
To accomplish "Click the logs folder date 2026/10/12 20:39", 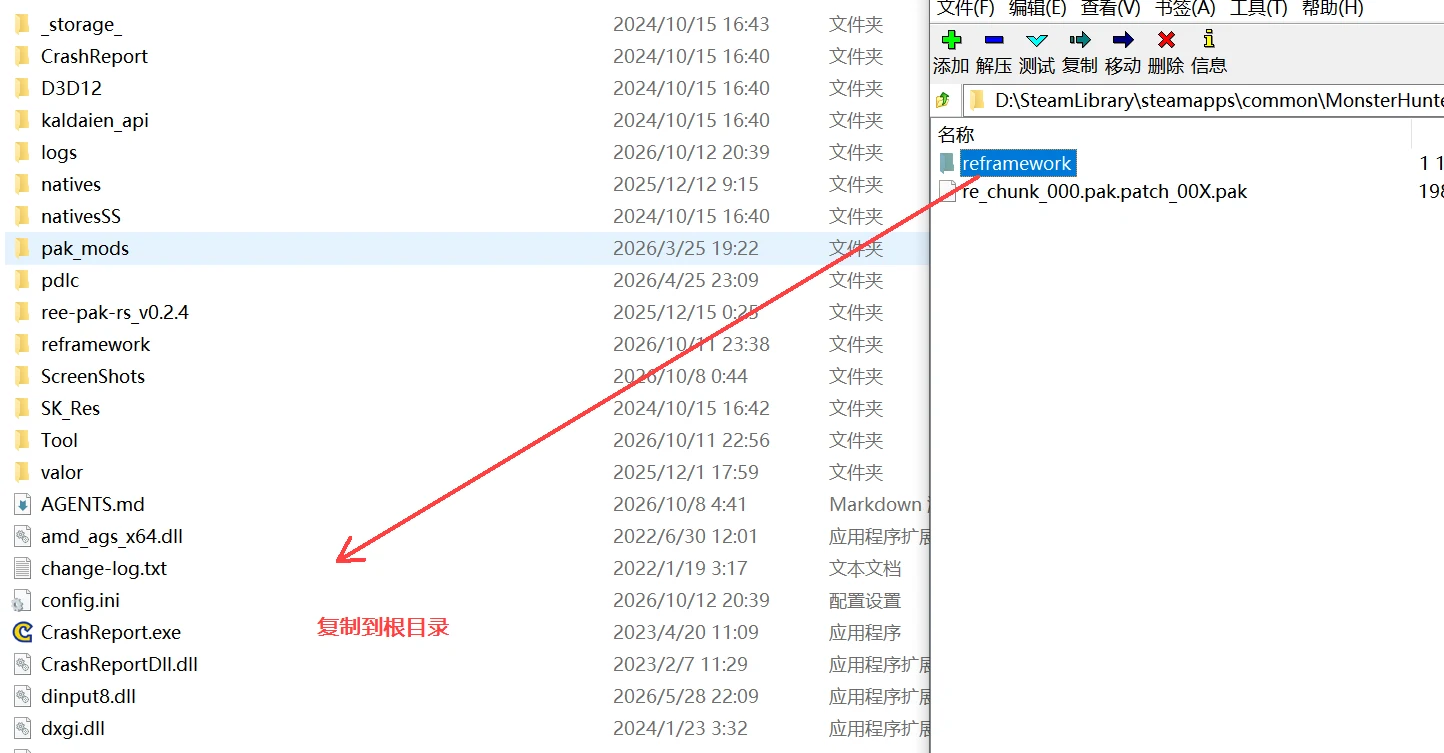I will 692,152.
